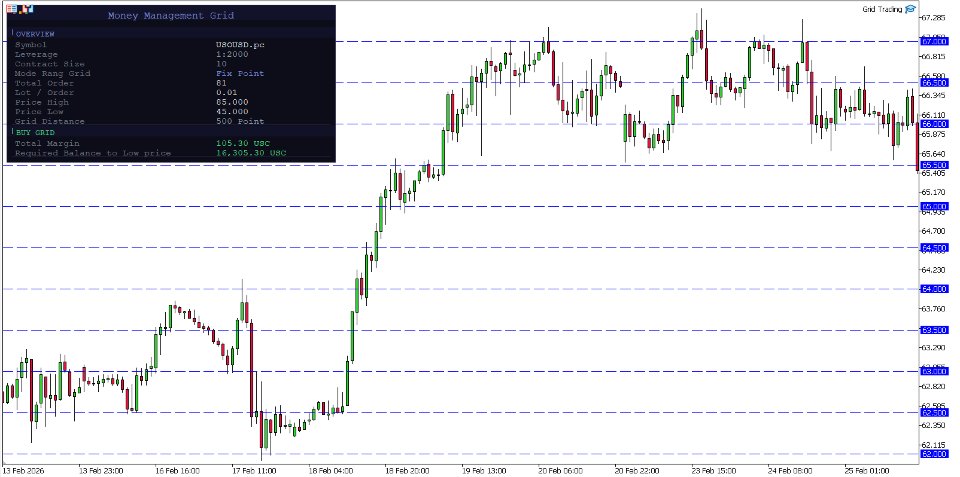Select the 63.000 grid level price tag
Viewport: 960px width, 477px height.
[935, 372]
